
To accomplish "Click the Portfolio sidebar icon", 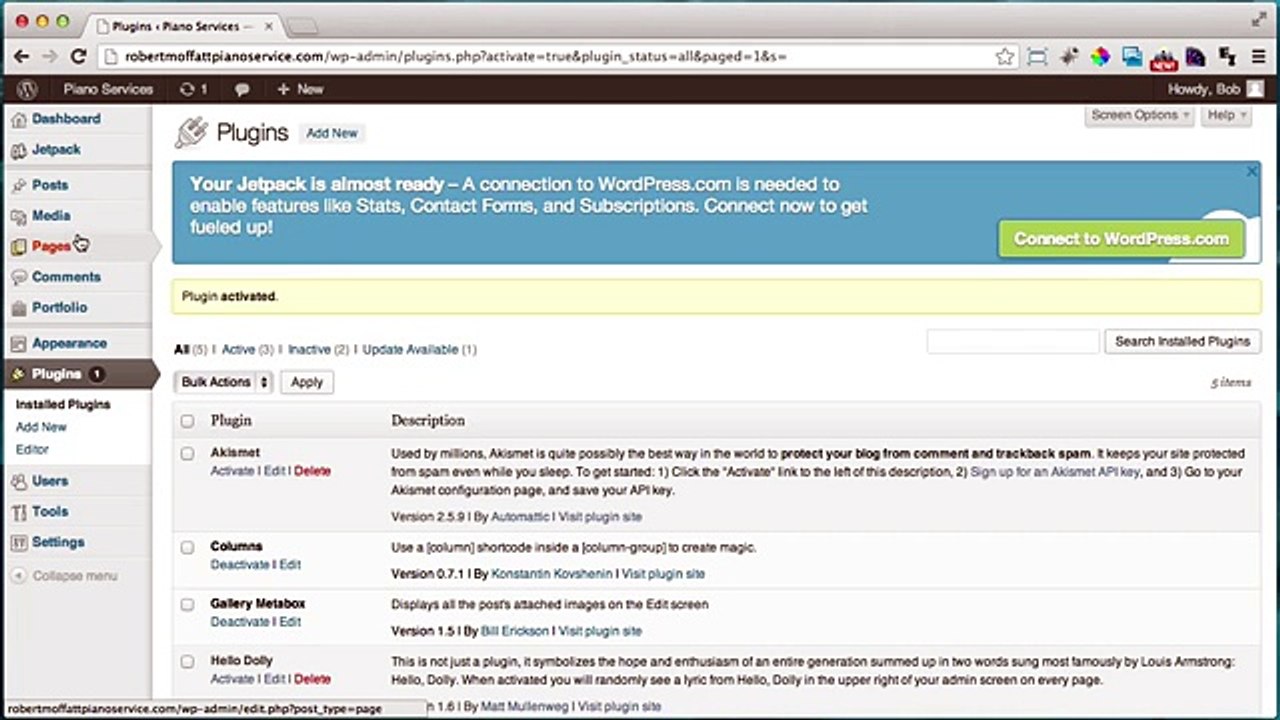I will (19, 308).
